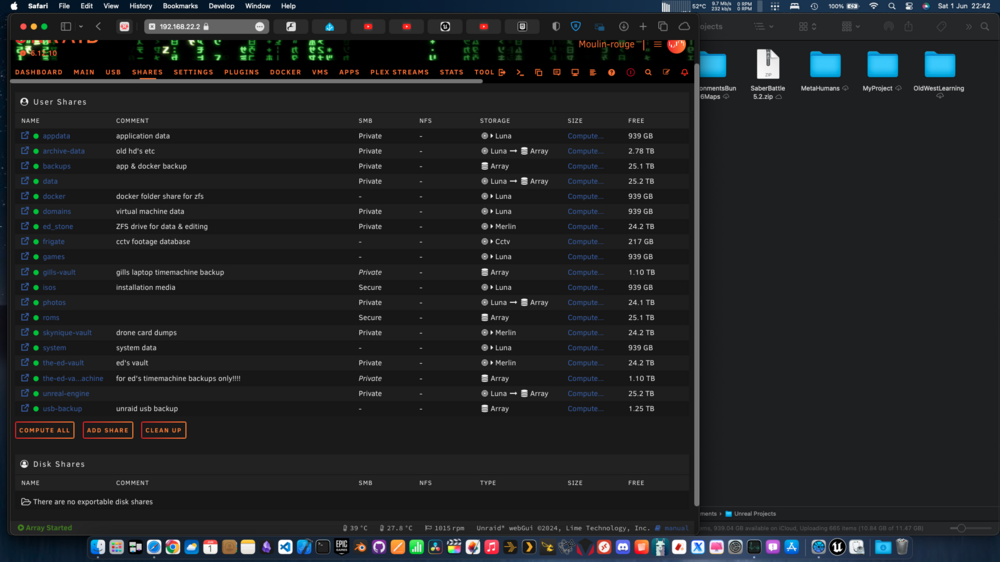This screenshot has height=562, width=1000.
Task: Open the archive-data share link
Action: coord(64,151)
